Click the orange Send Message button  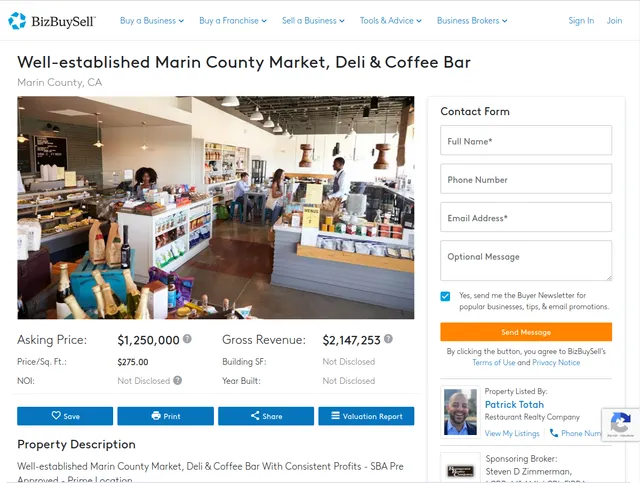(526, 332)
